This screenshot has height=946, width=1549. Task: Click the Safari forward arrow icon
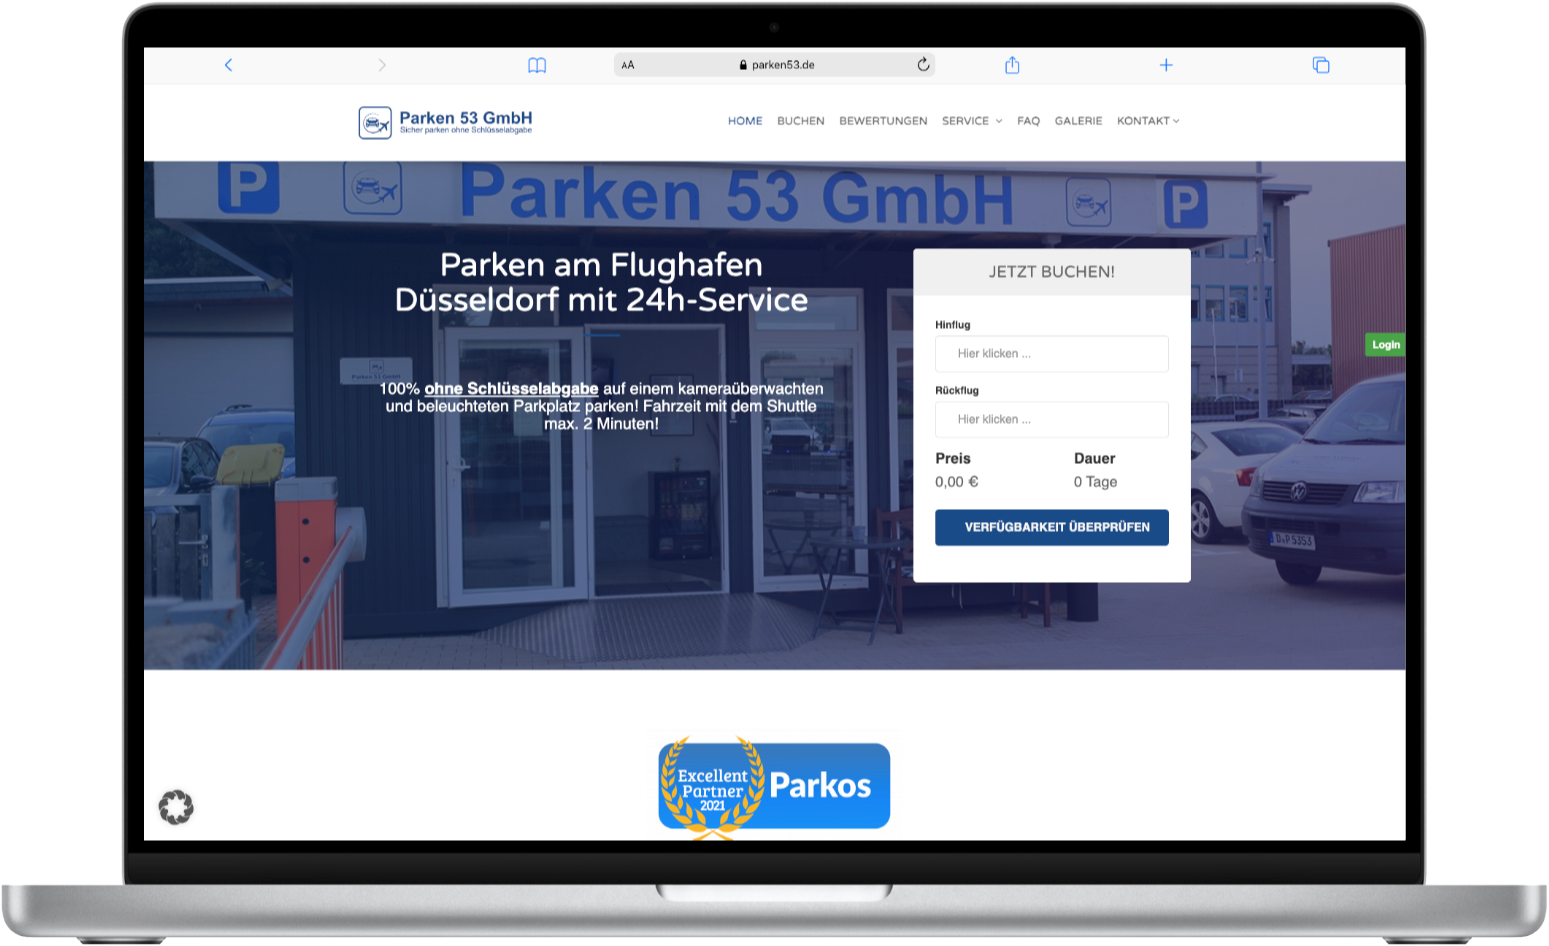tap(382, 65)
